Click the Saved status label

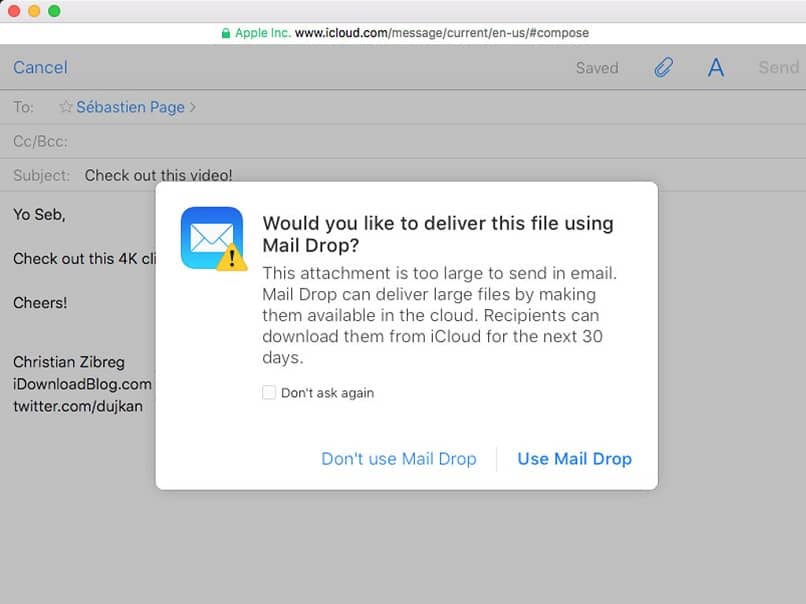tap(597, 68)
